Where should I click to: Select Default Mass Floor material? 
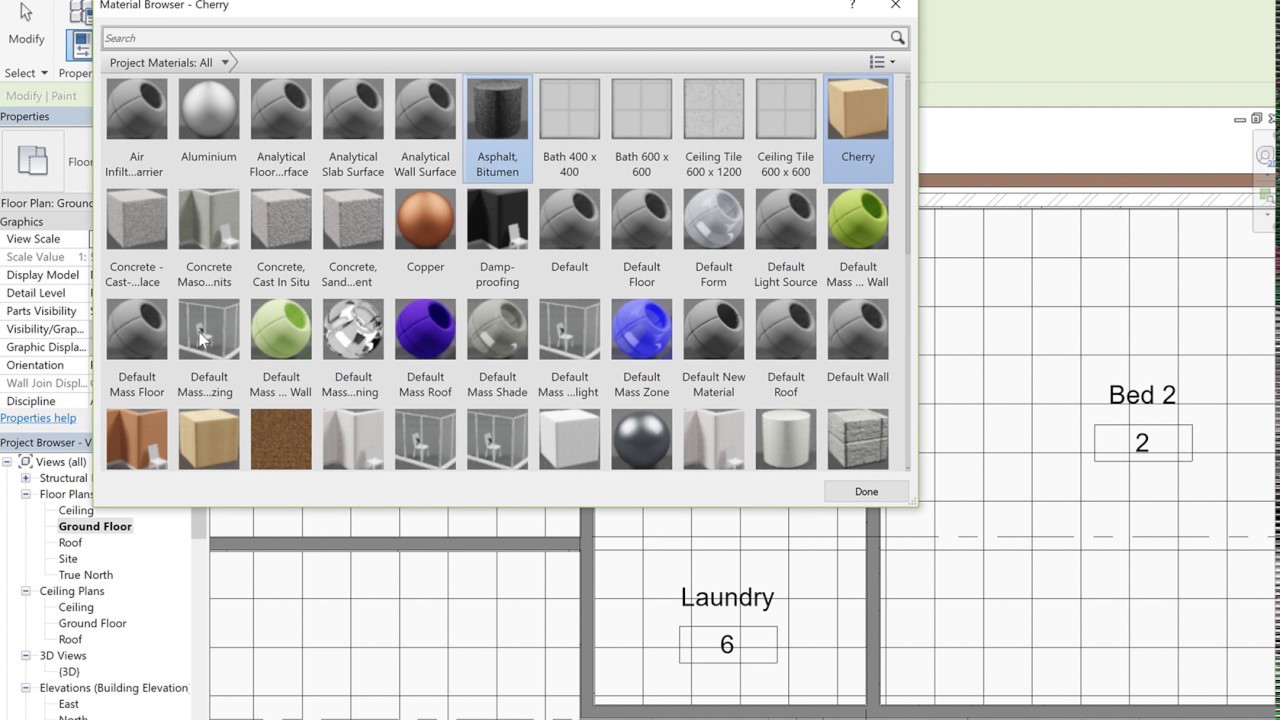pyautogui.click(x=137, y=348)
